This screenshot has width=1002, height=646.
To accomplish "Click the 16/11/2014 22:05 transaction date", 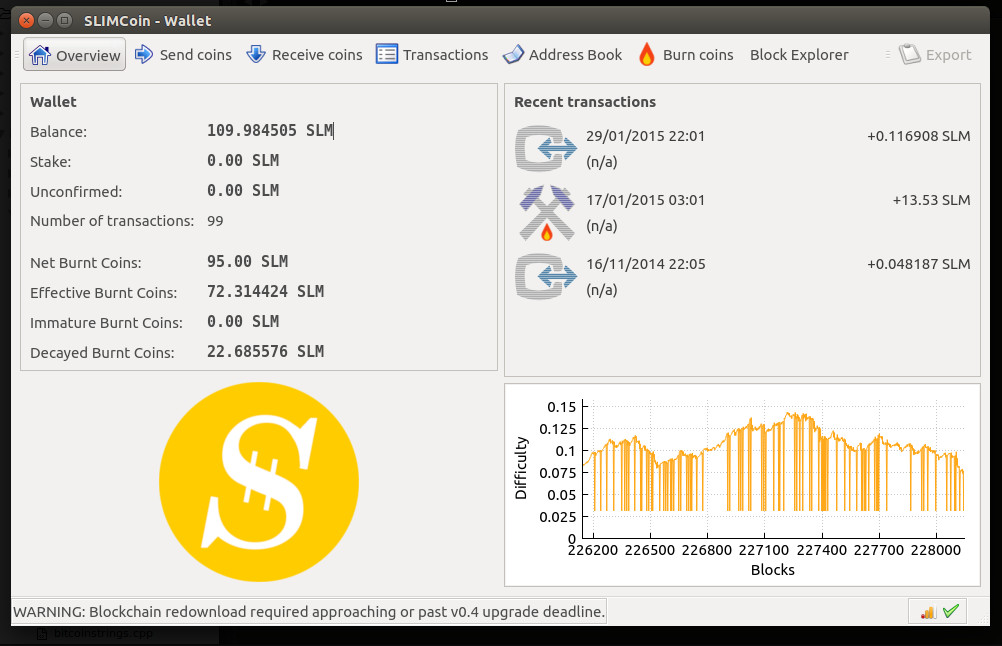I will coord(645,264).
